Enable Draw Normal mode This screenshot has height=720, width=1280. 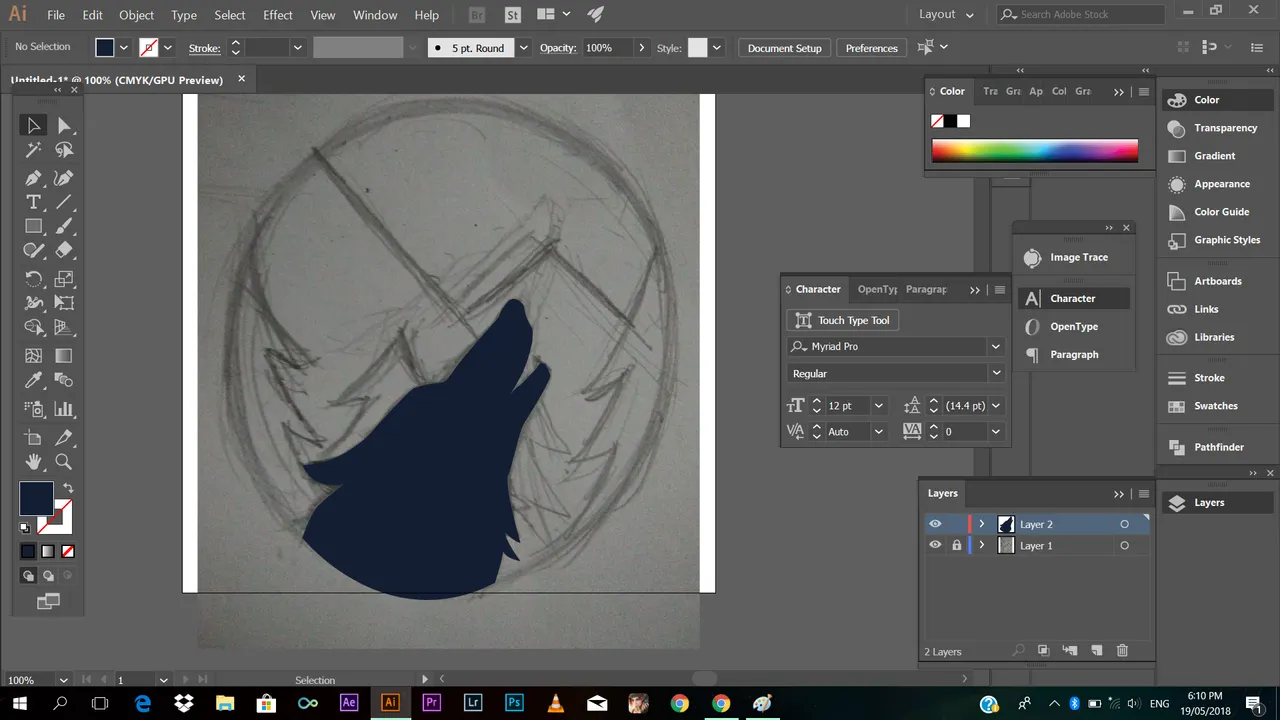click(x=28, y=576)
